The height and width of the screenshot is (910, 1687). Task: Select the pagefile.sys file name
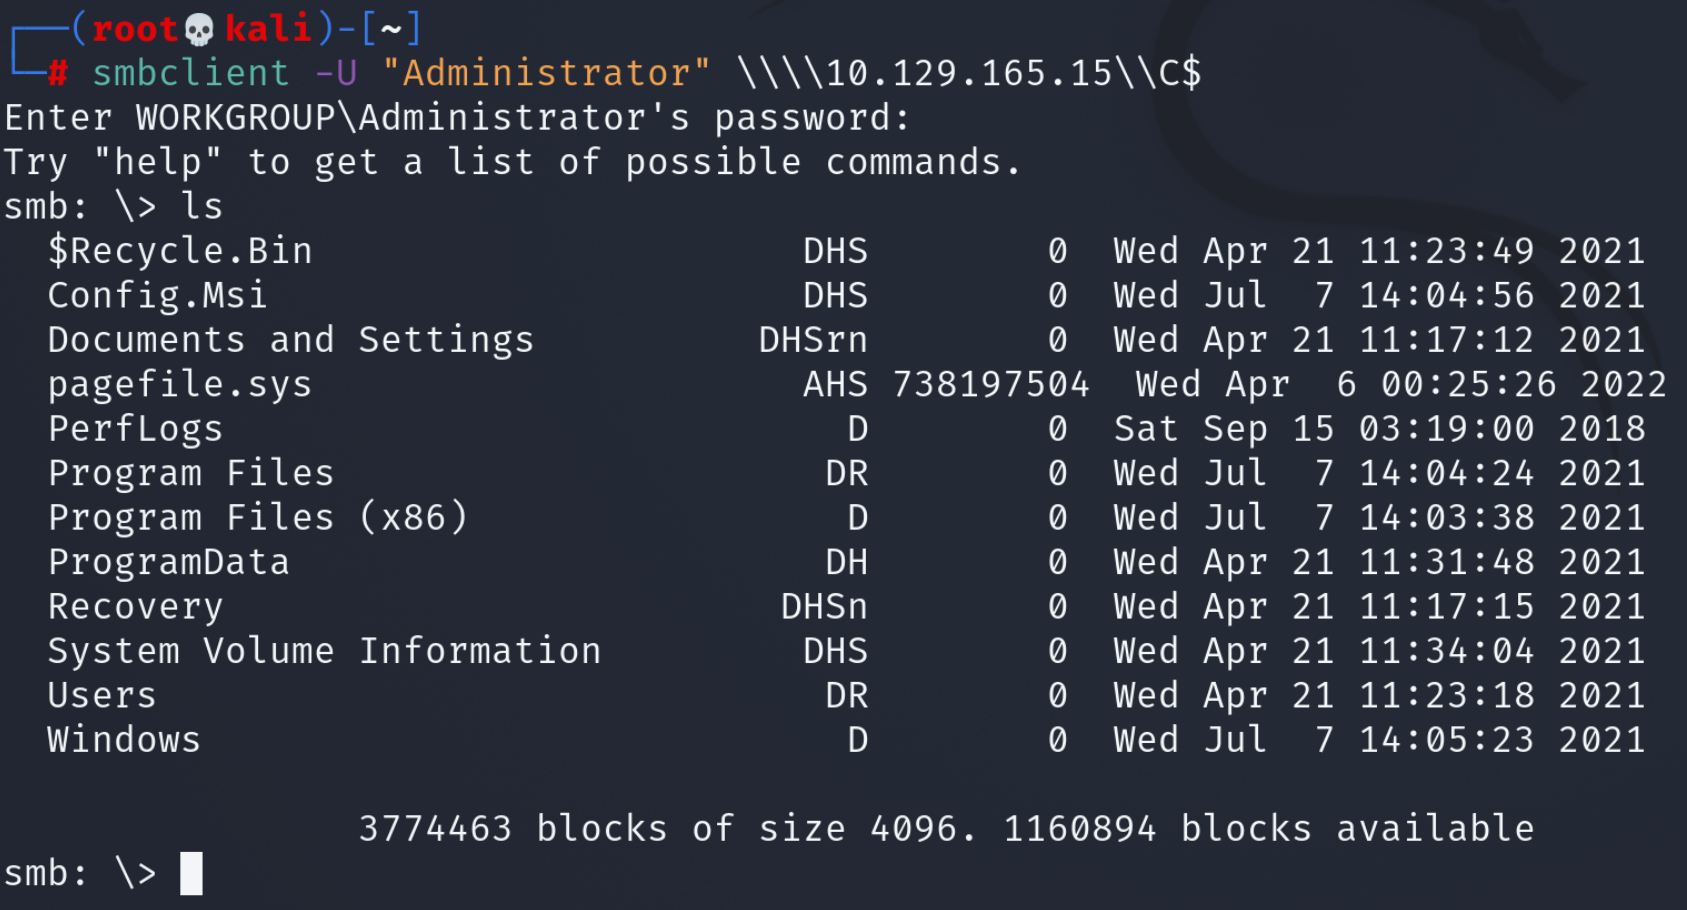(180, 385)
